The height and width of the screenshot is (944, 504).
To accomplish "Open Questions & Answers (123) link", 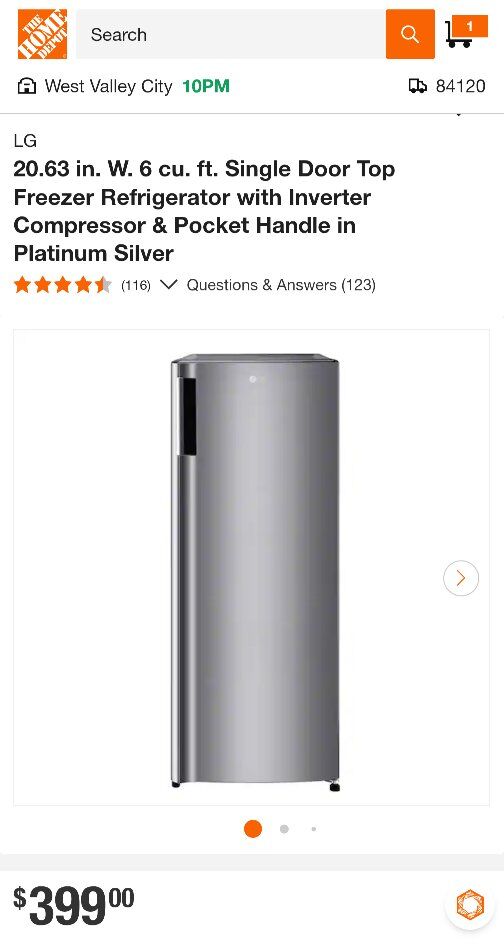I will pos(281,285).
